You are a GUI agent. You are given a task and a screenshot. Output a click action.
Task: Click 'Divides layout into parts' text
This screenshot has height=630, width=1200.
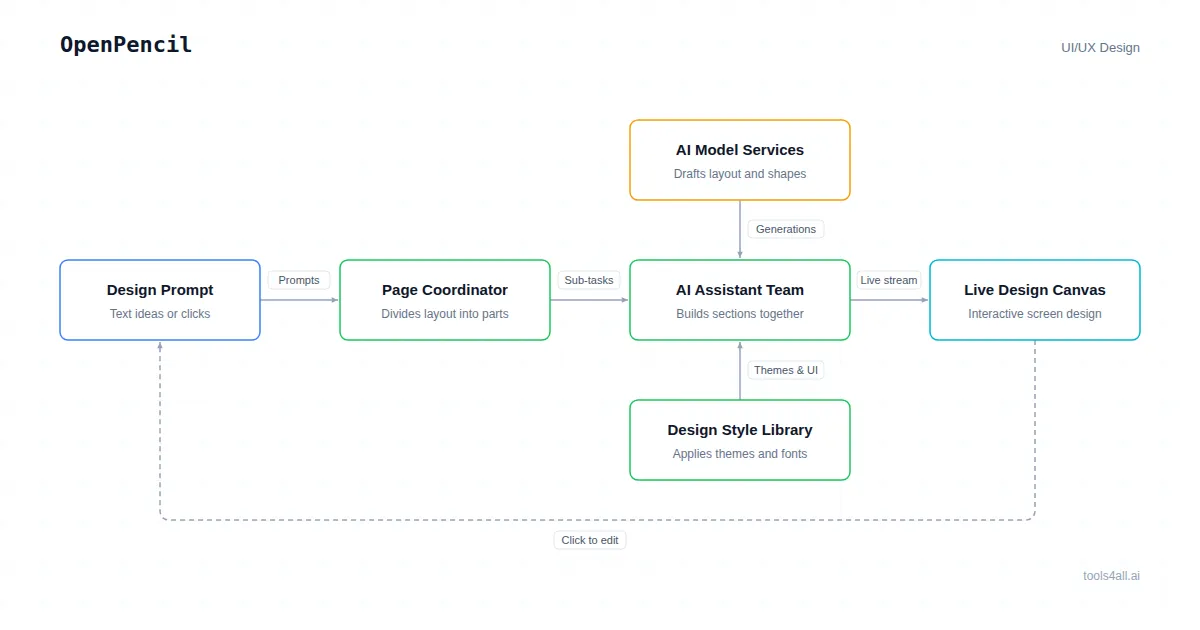click(445, 314)
